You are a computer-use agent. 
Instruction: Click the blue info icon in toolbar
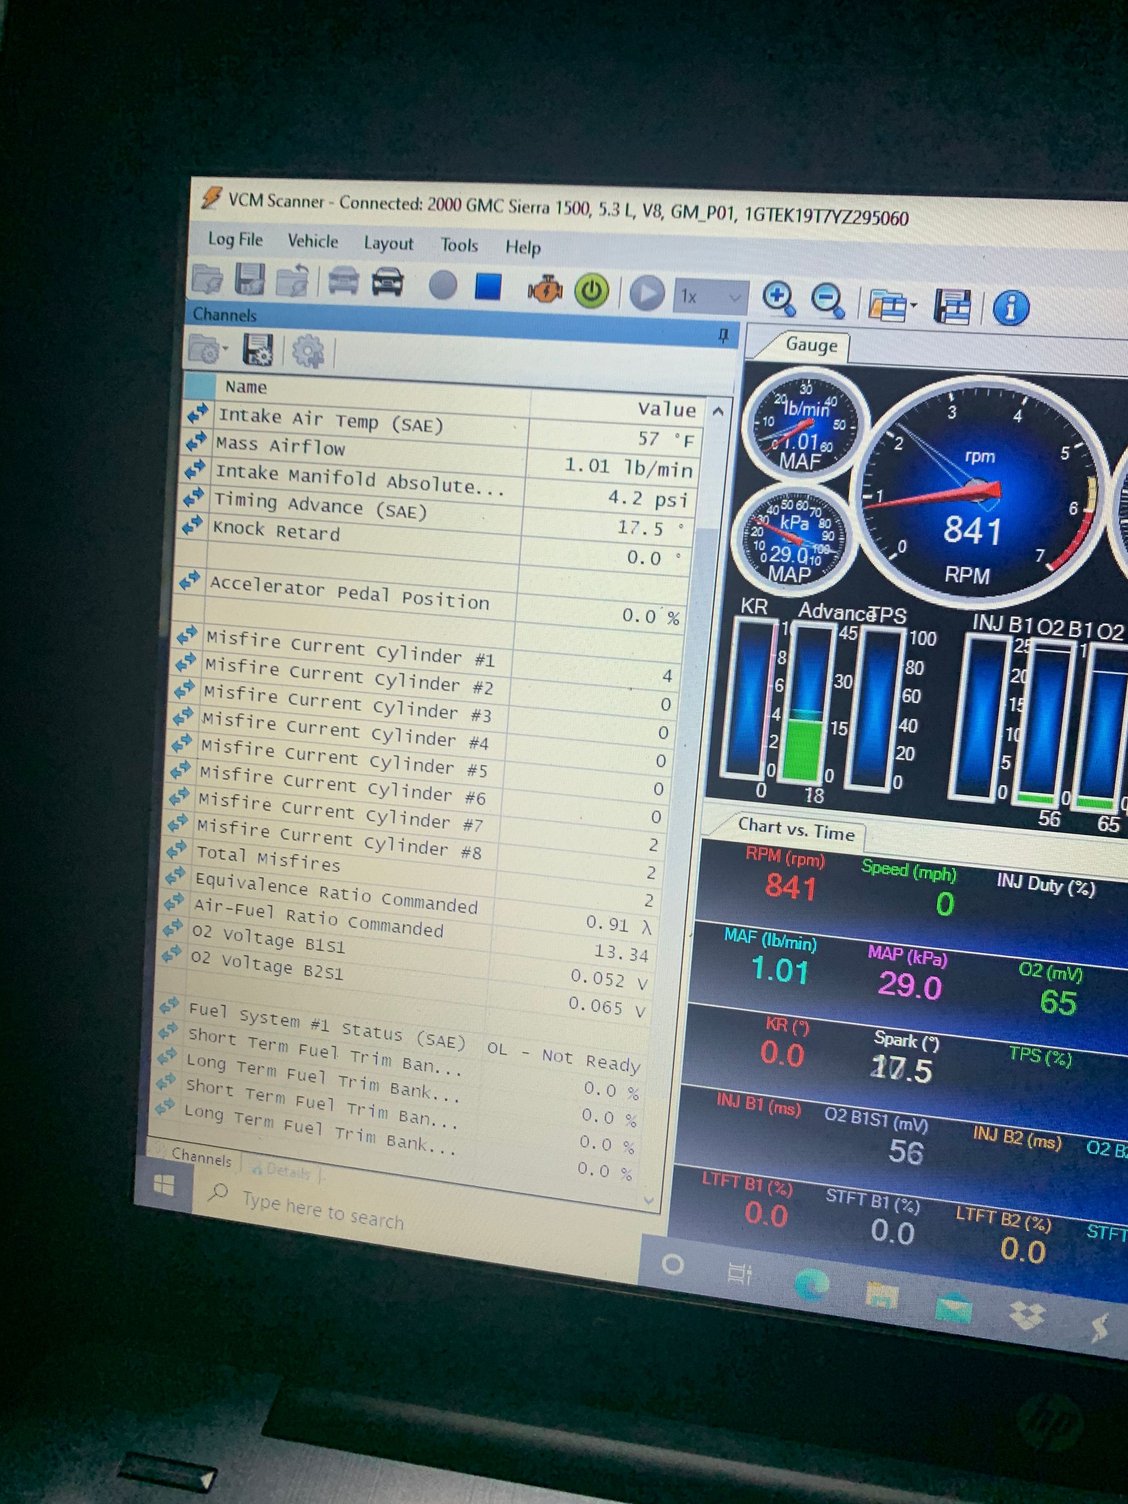pos(1010,307)
